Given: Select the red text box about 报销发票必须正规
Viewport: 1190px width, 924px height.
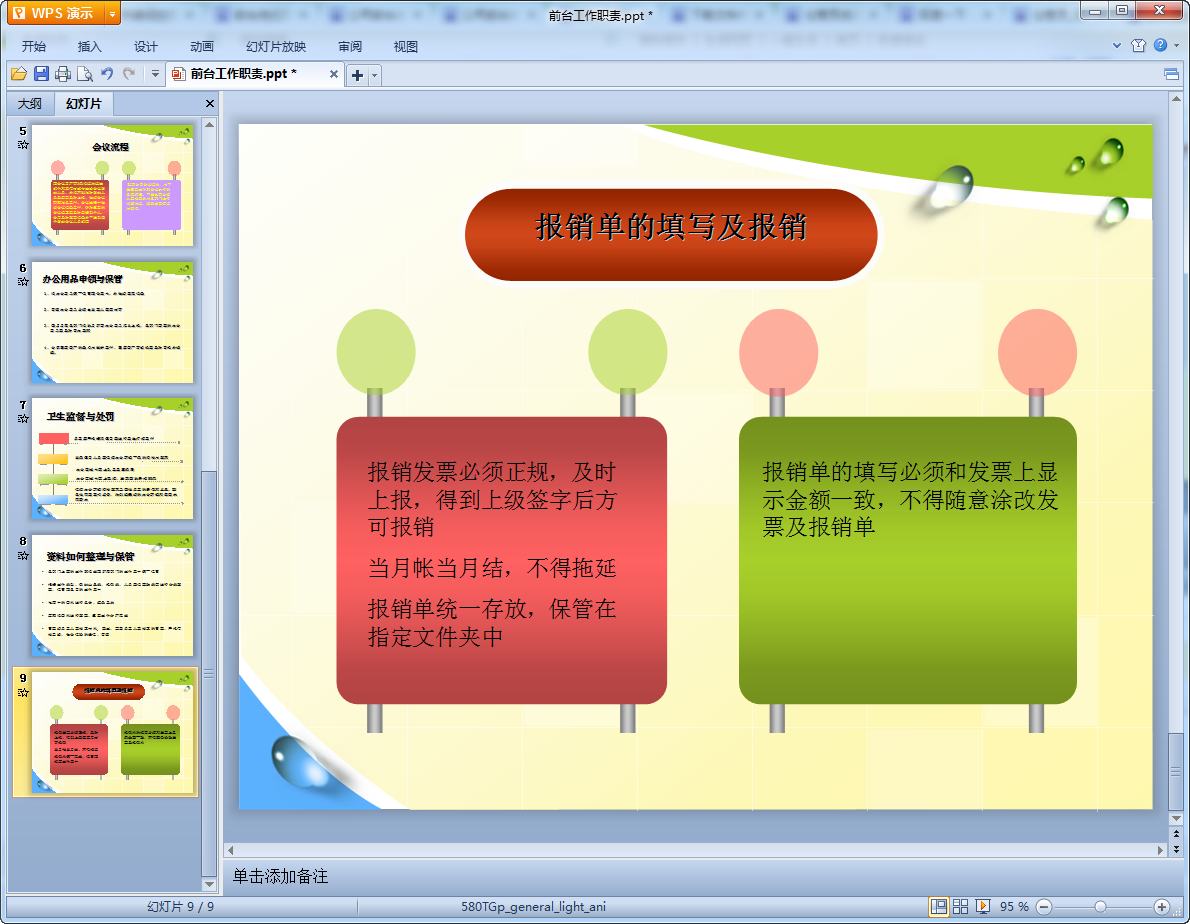Looking at the screenshot, I should [502, 560].
